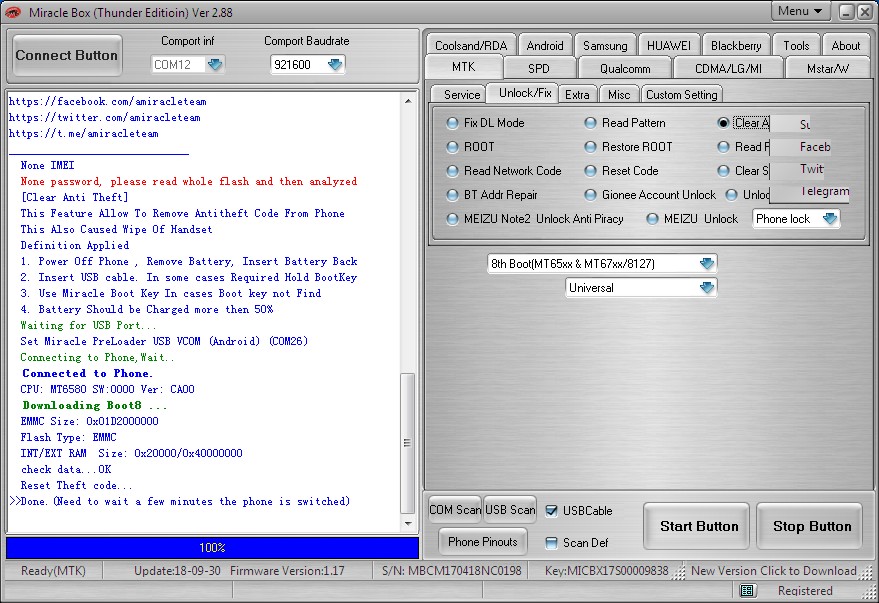Click the log scrollbar up arrow
This screenshot has width=879, height=603.
tap(408, 101)
